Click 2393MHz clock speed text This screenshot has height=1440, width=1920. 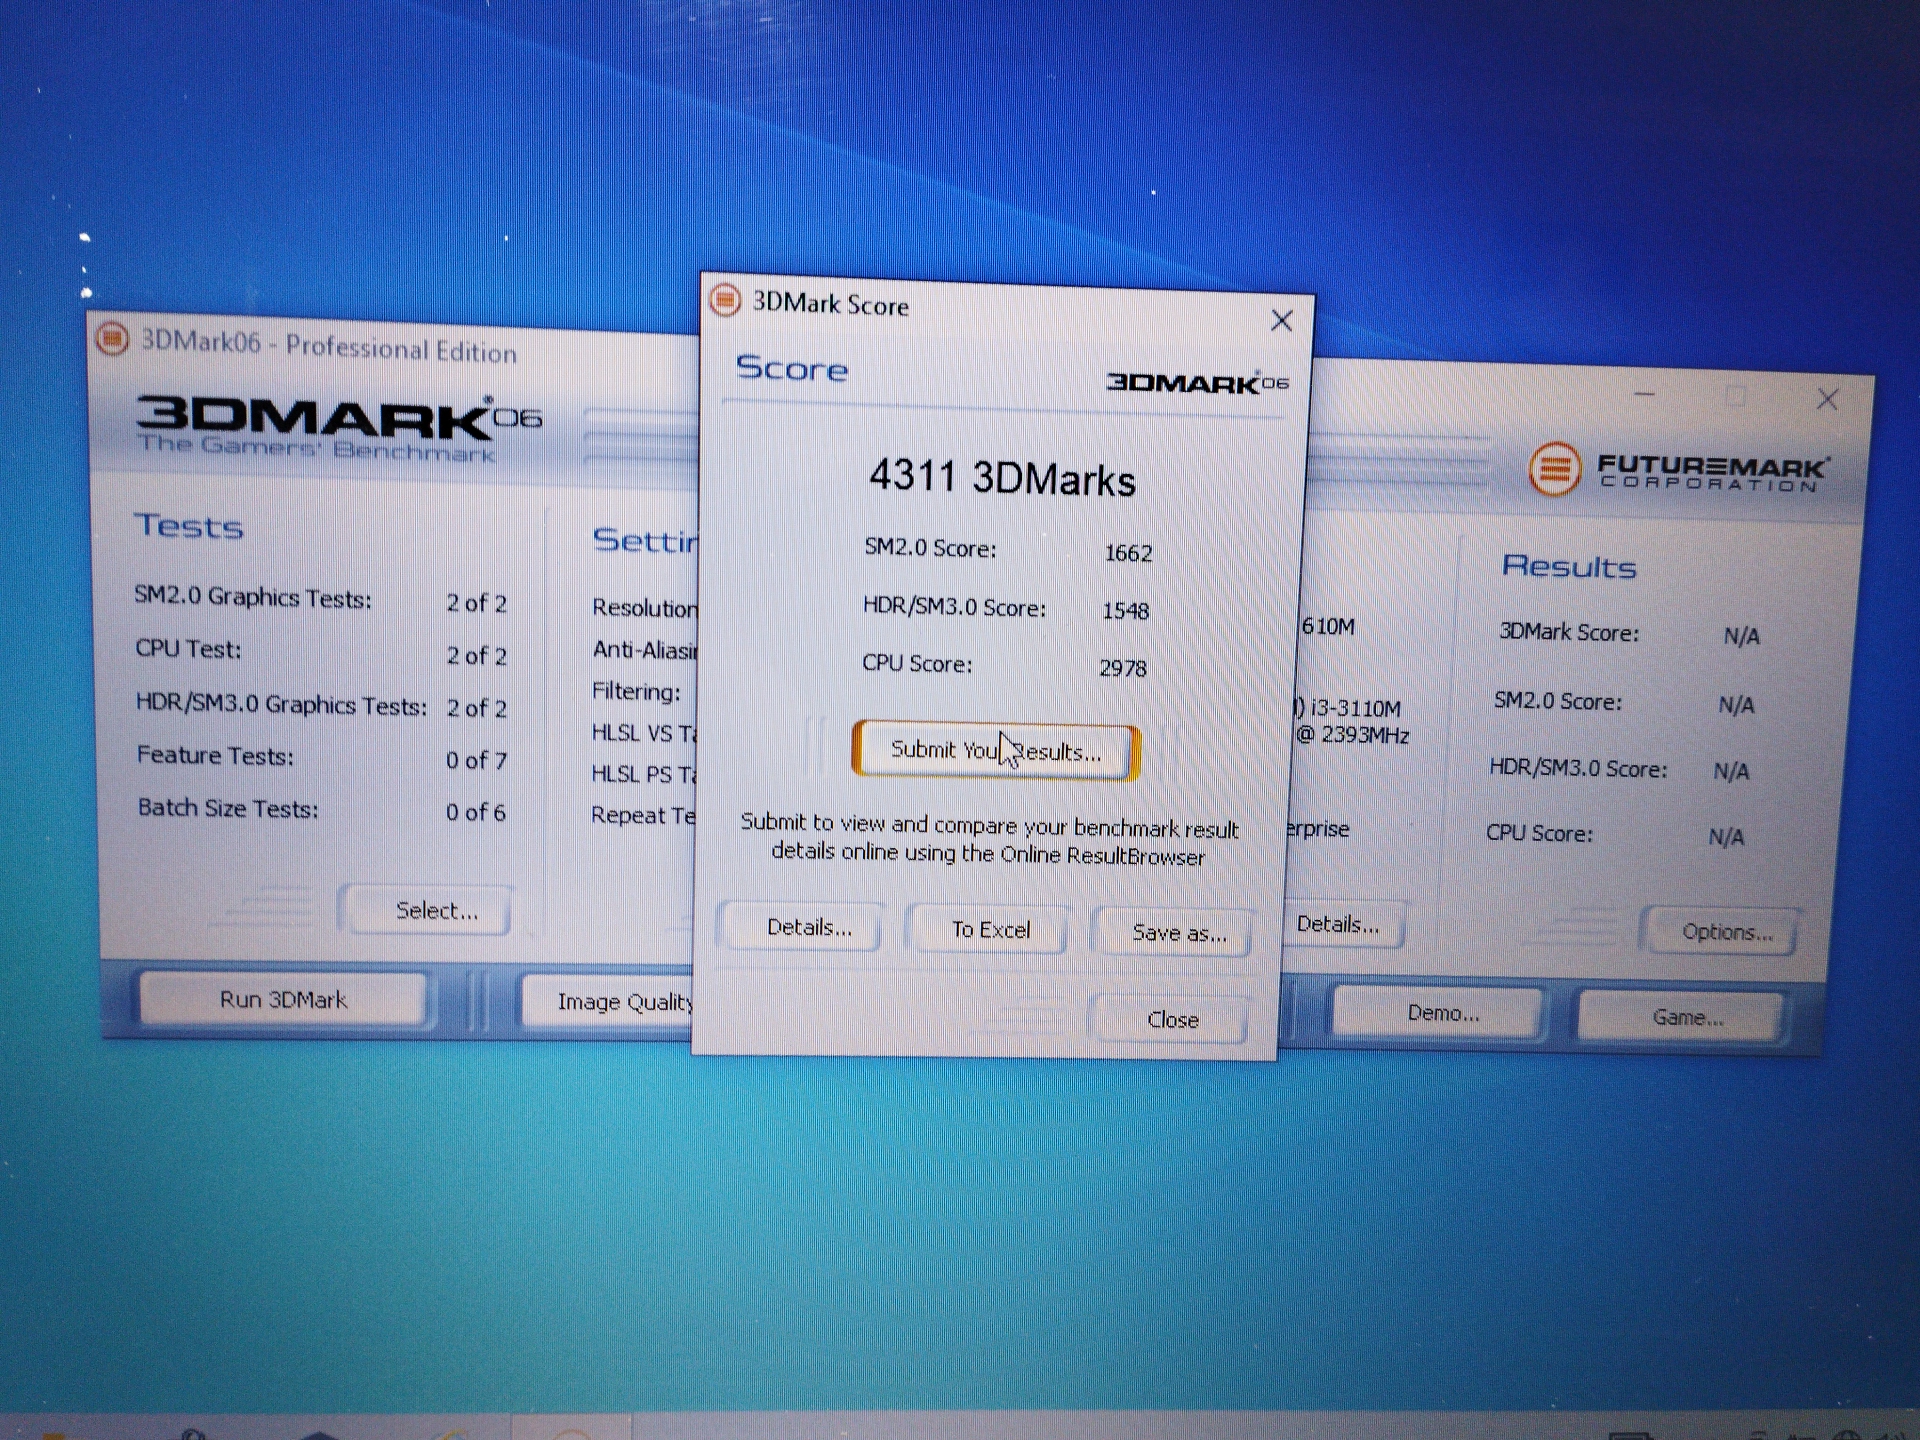coord(1365,735)
